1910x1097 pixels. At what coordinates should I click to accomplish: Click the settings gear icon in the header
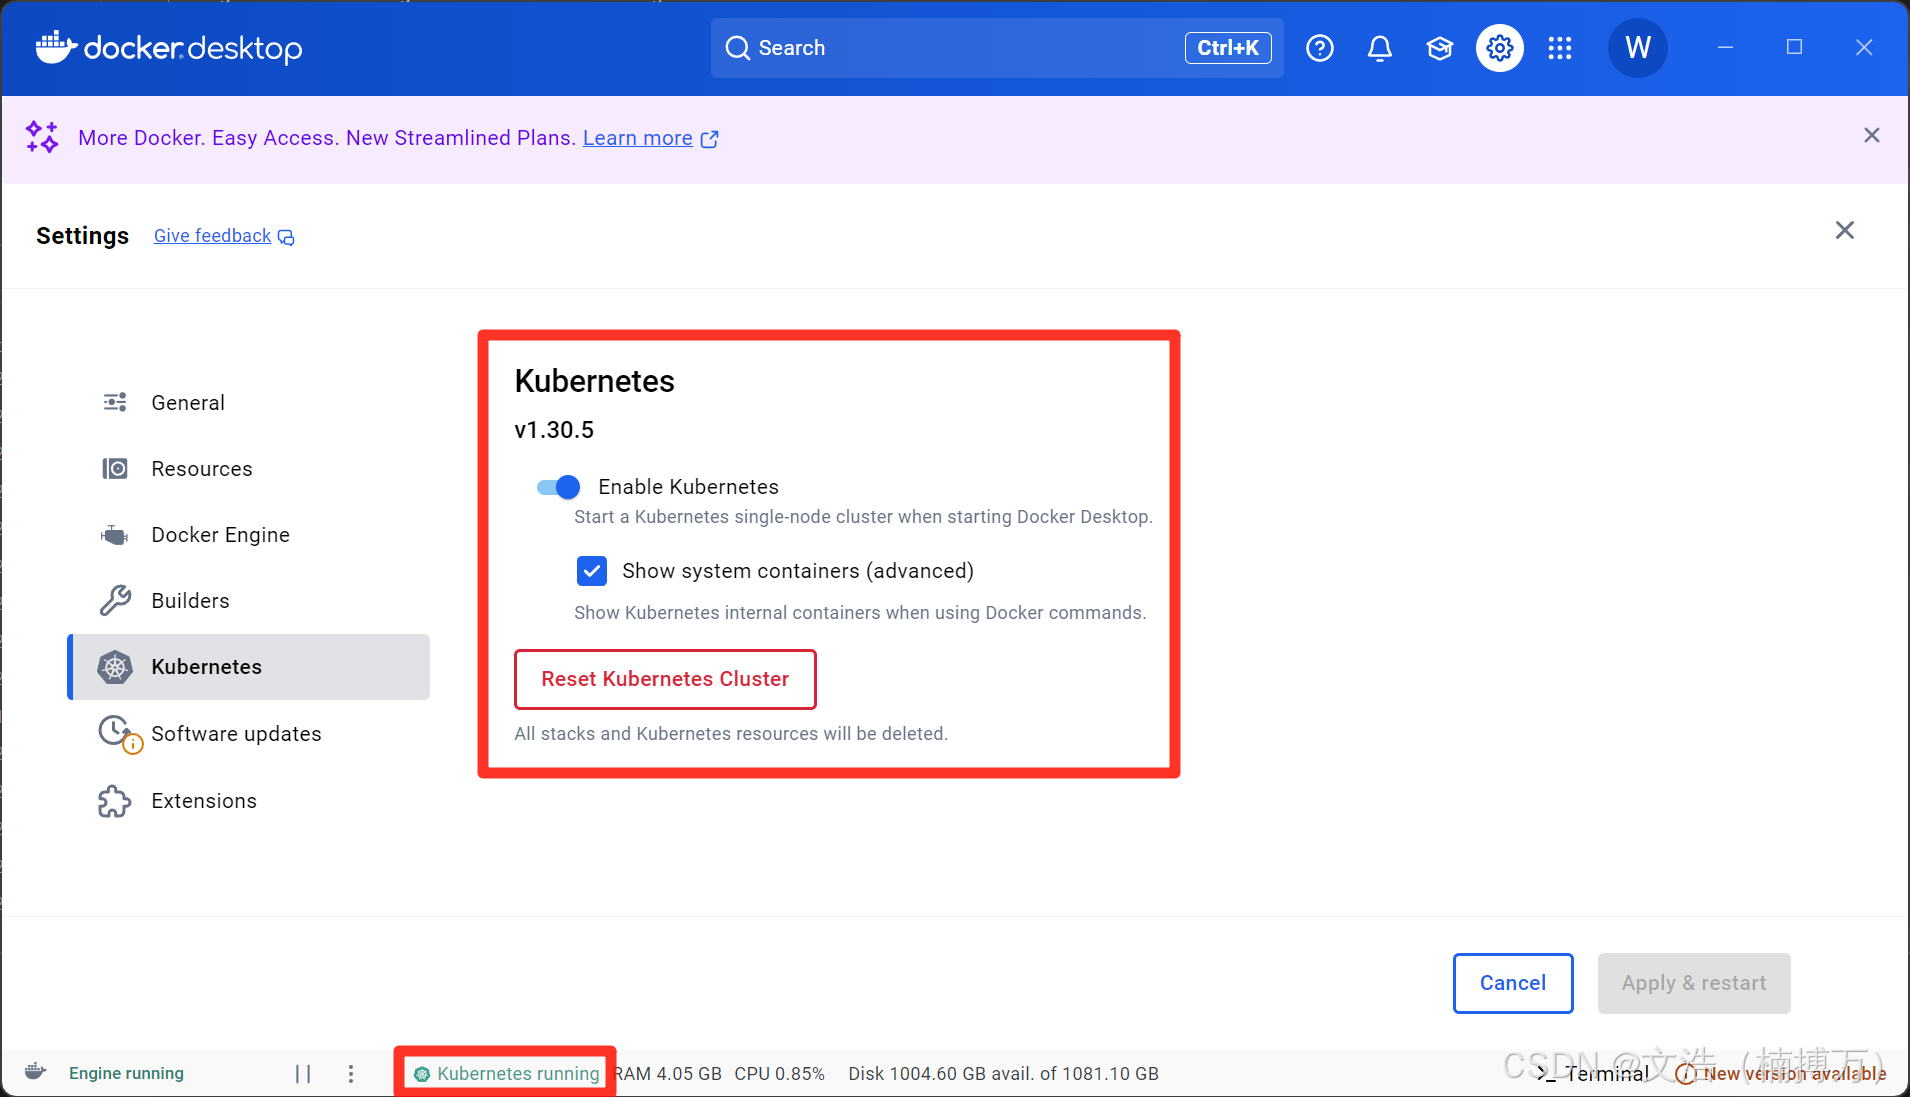[1500, 48]
